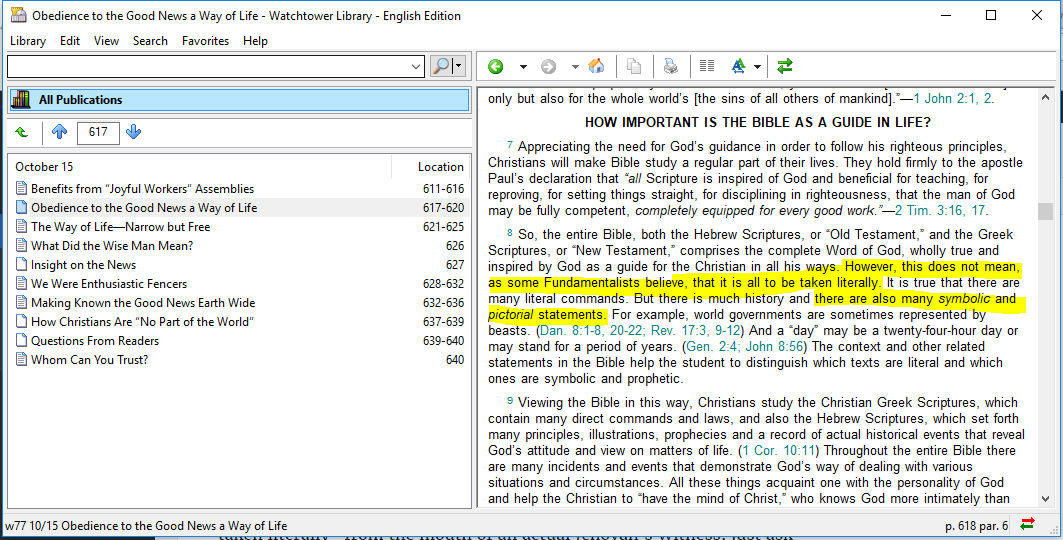
Task: Select the All Publications button
Action: point(238,100)
